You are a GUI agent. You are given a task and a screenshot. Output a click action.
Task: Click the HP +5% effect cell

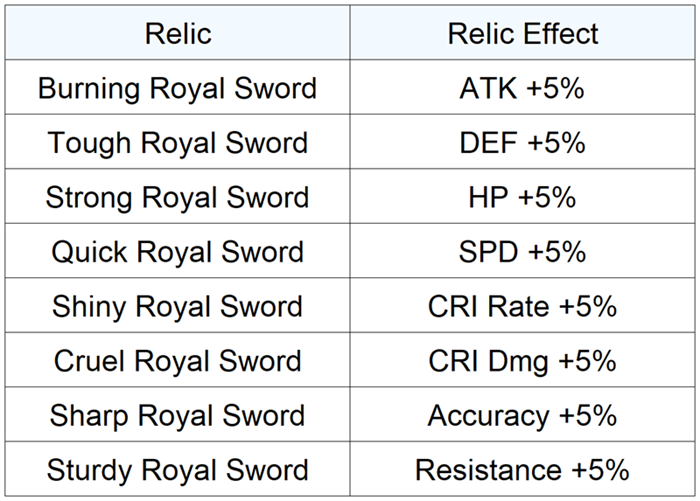[x=522, y=197]
